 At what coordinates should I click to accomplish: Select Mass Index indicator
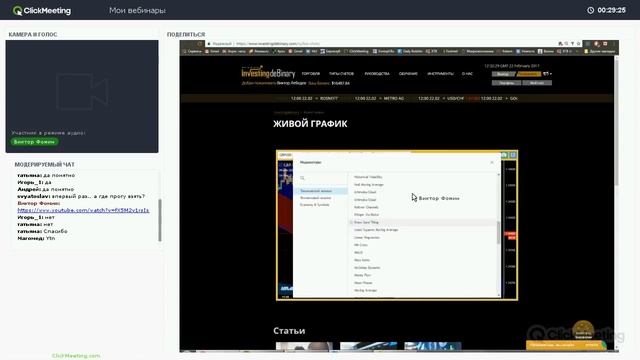tap(362, 260)
